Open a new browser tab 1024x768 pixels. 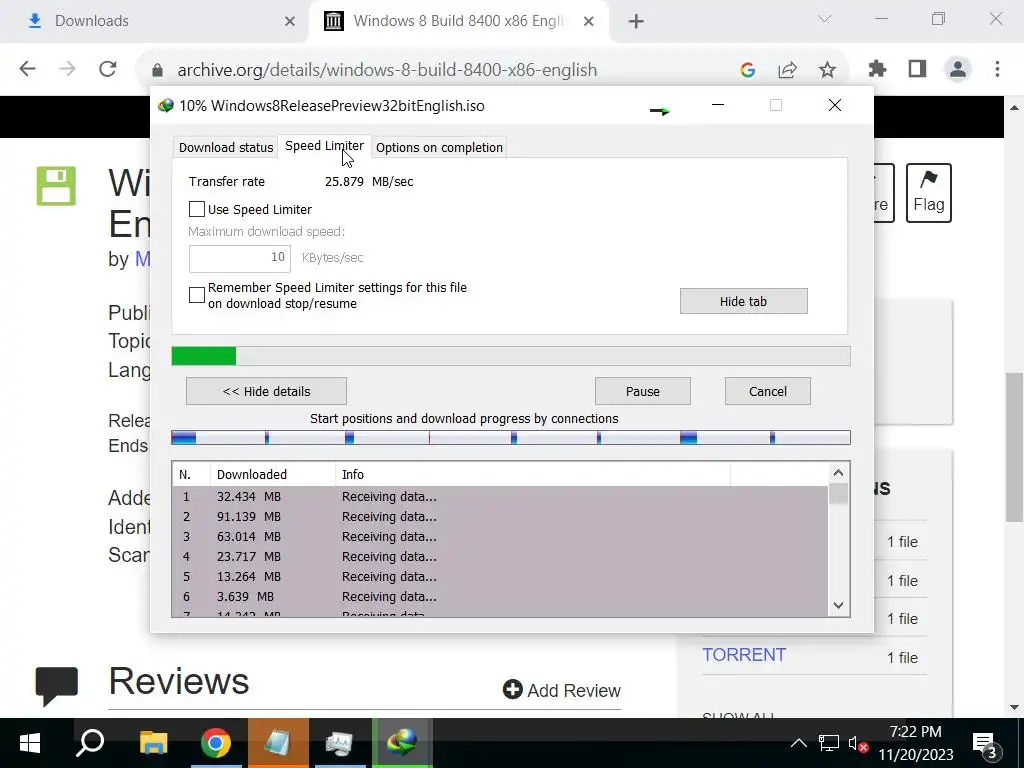(x=636, y=22)
